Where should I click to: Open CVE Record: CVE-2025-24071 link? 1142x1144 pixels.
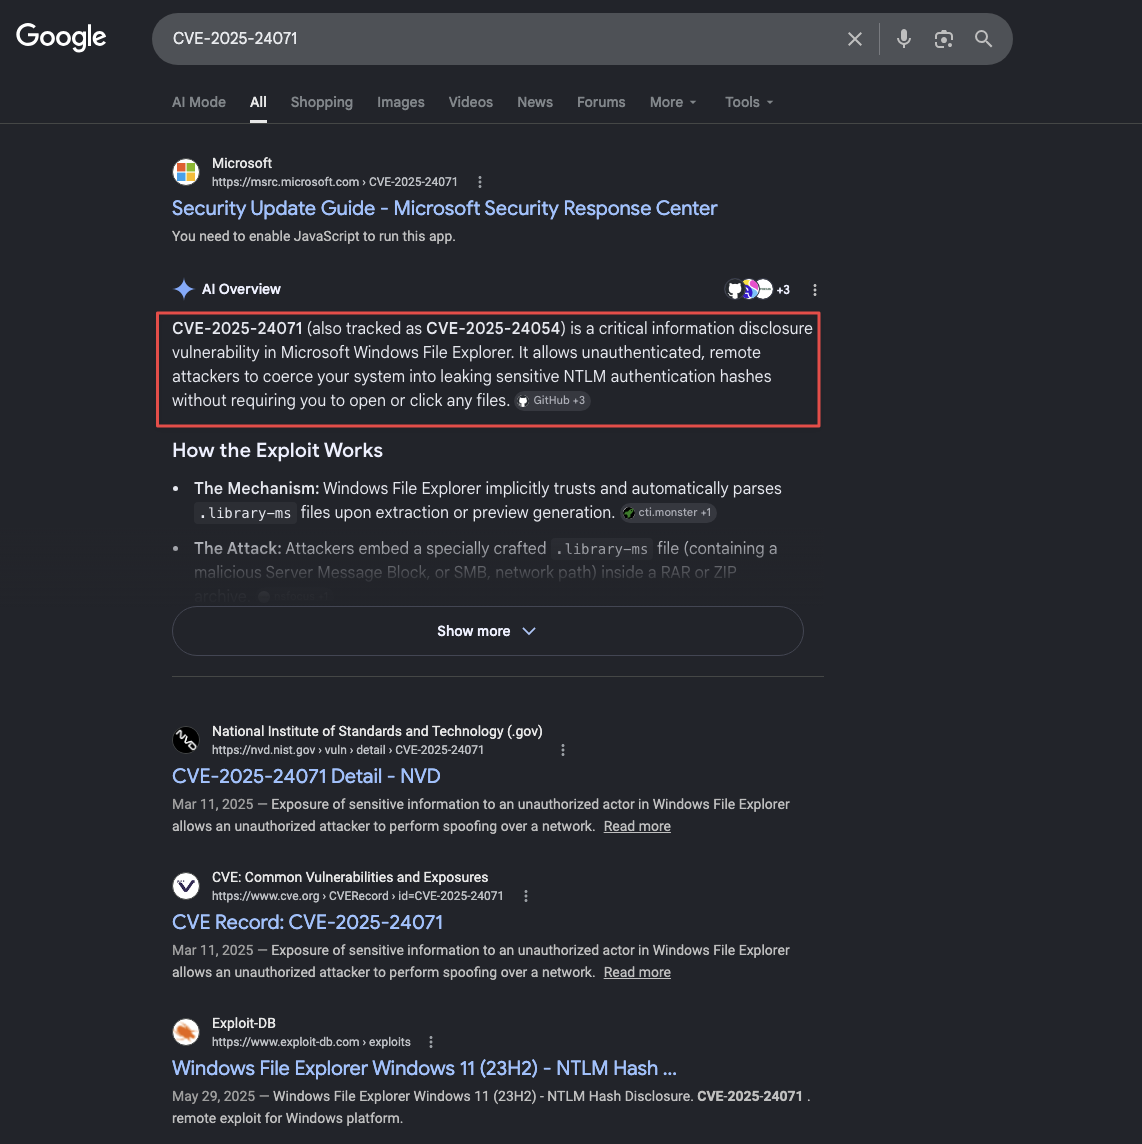pyautogui.click(x=307, y=922)
